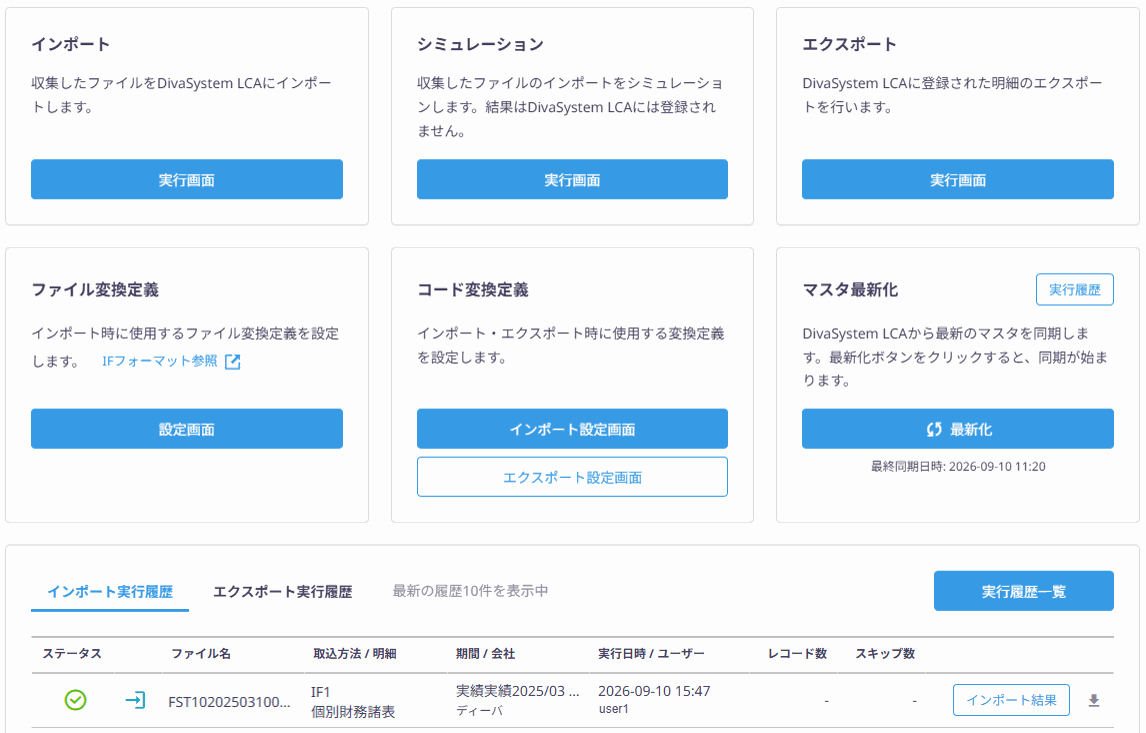Click the execution time 2026-09-10 15:47

[x=654, y=691]
